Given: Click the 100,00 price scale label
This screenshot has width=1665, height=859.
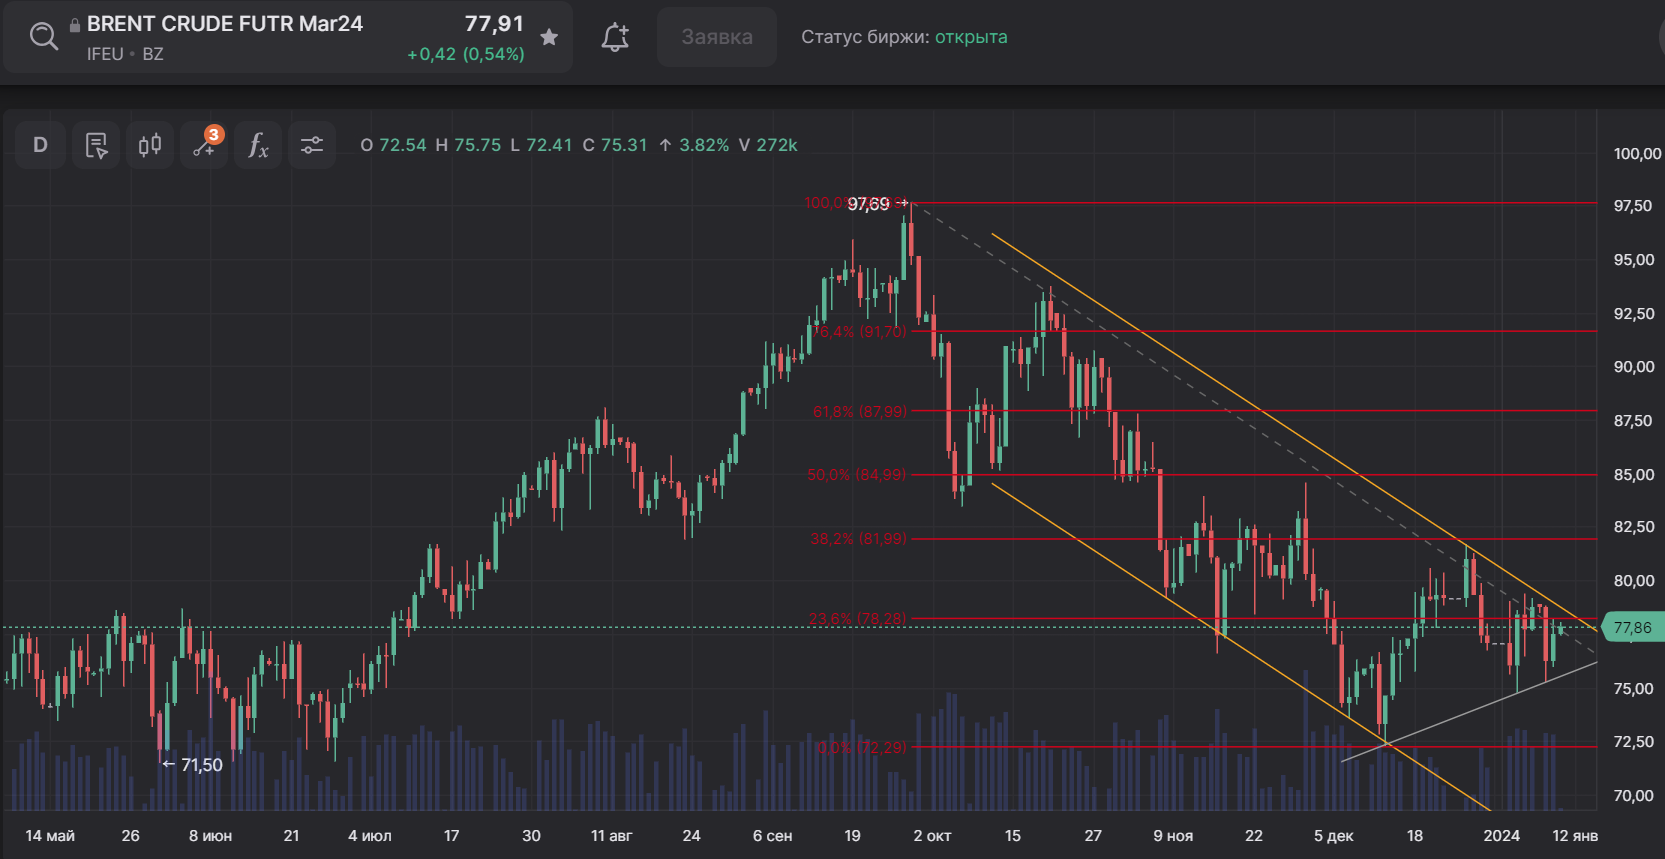Looking at the screenshot, I should [x=1637, y=154].
